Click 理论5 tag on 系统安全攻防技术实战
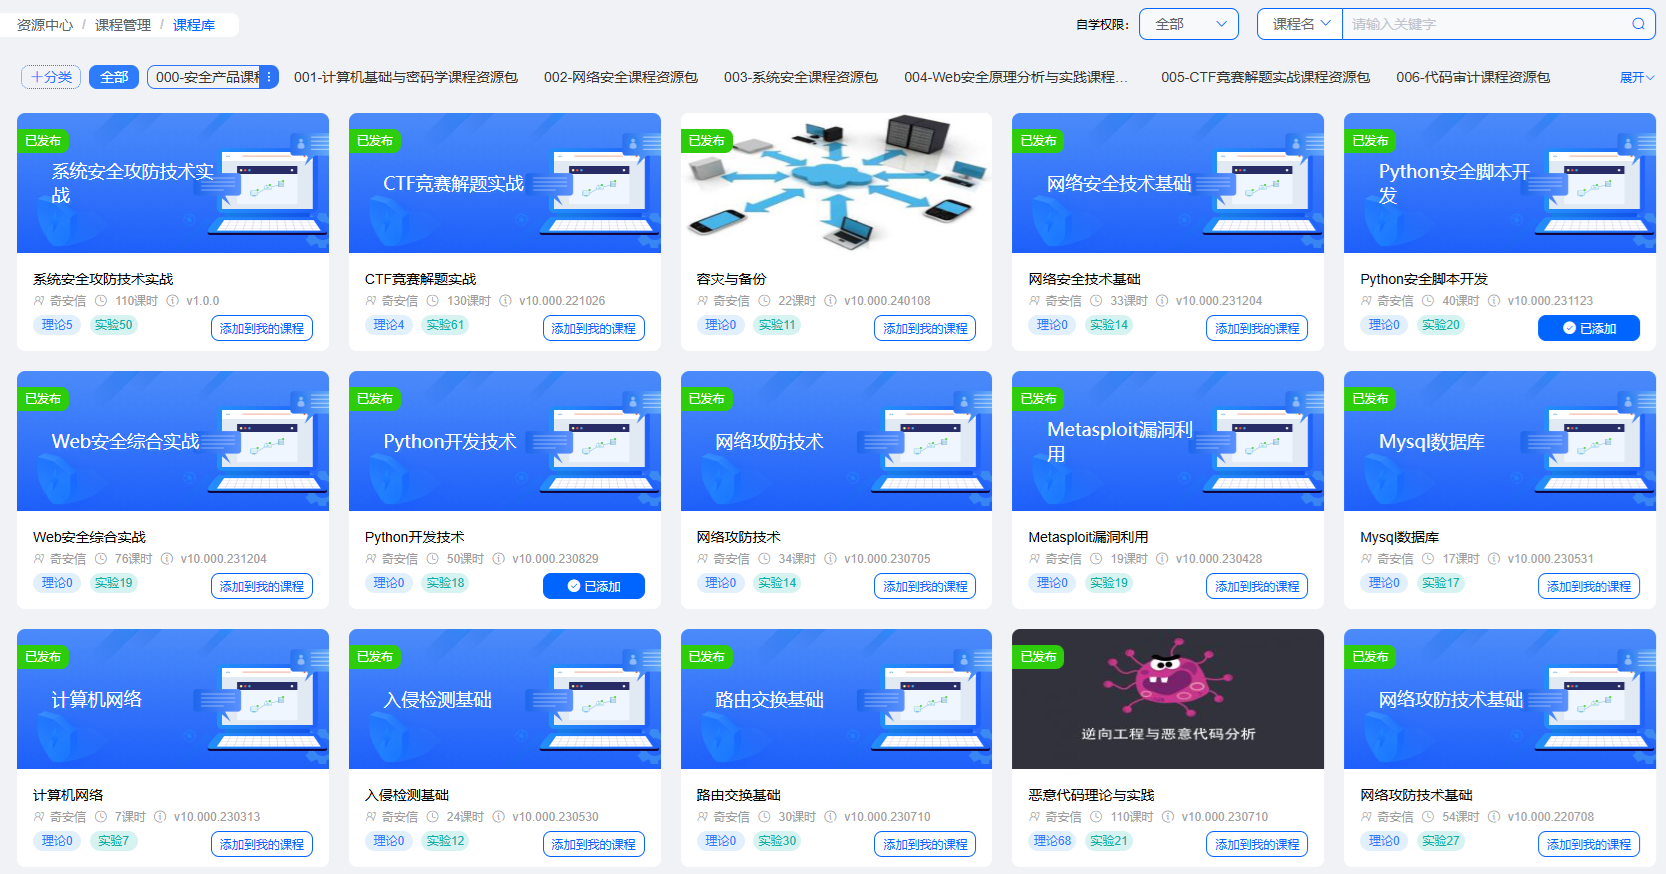1666x874 pixels. (57, 325)
